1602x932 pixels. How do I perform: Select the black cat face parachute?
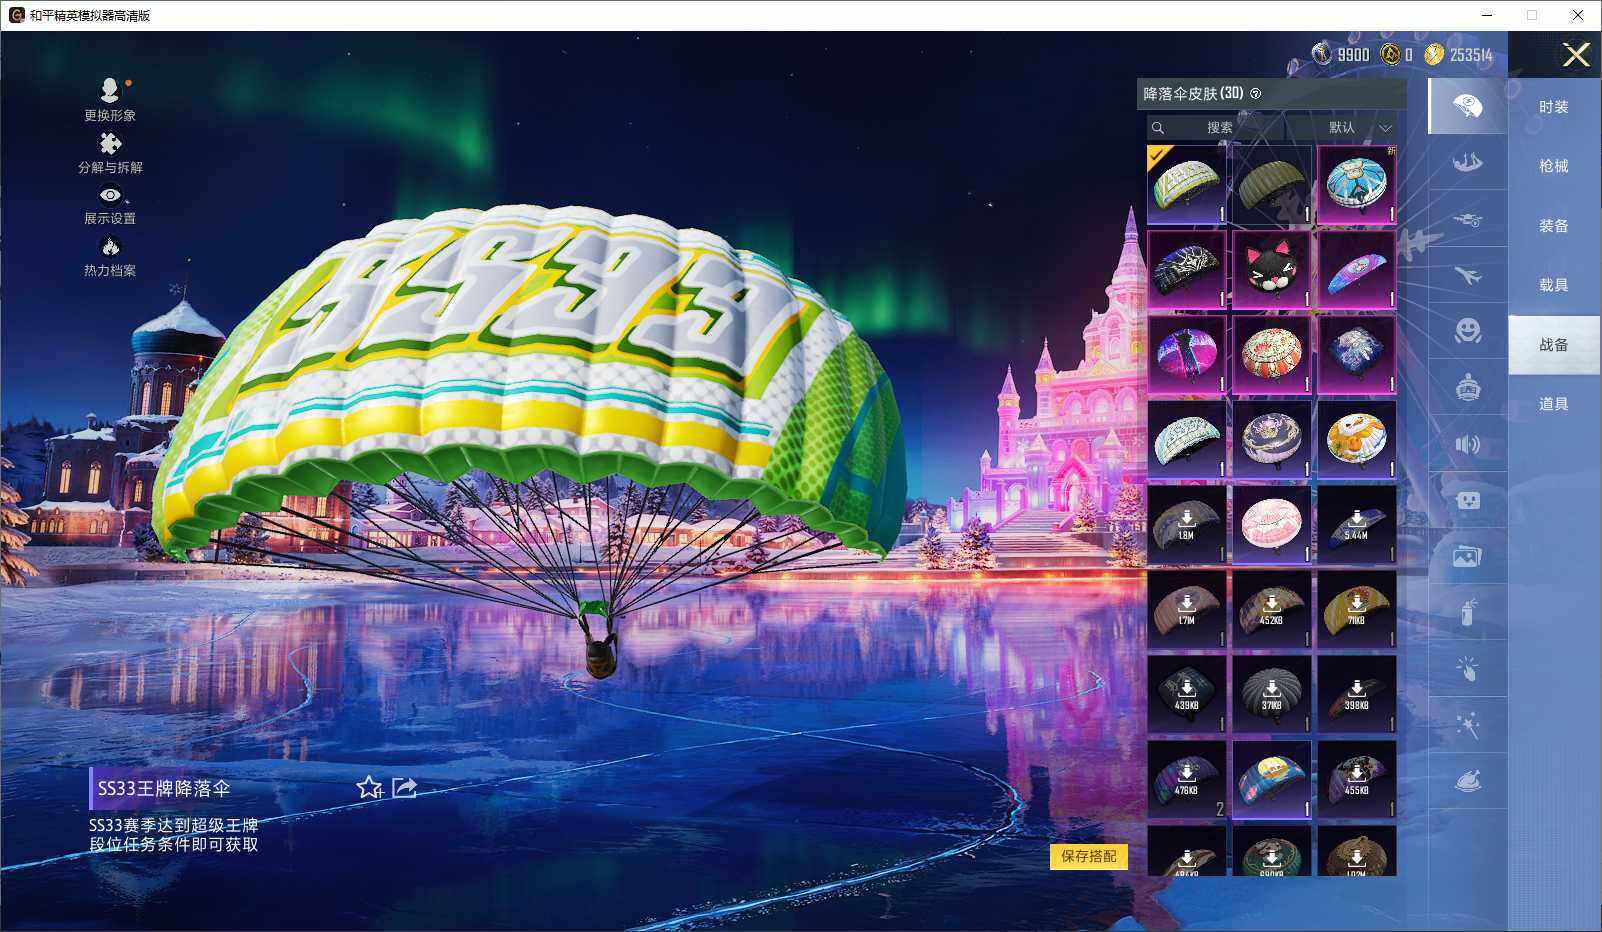(x=1272, y=270)
